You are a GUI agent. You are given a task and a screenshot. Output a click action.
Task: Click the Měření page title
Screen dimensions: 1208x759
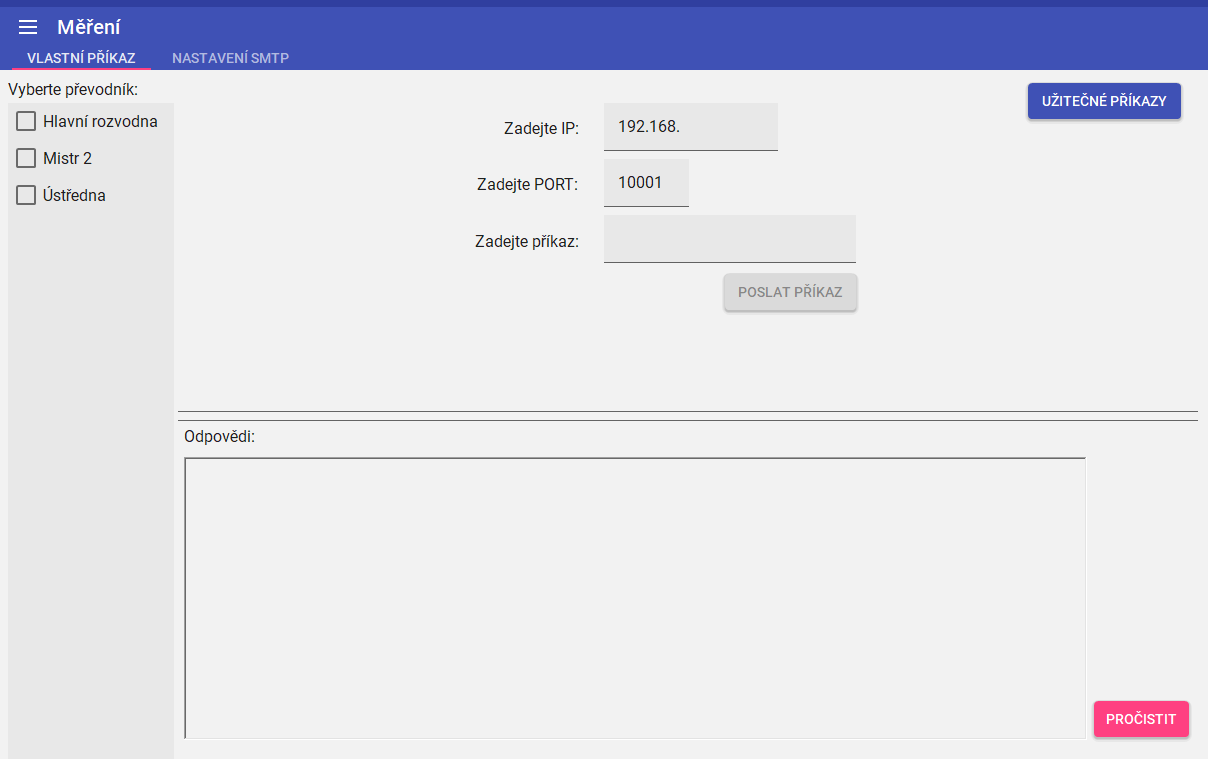point(89,28)
